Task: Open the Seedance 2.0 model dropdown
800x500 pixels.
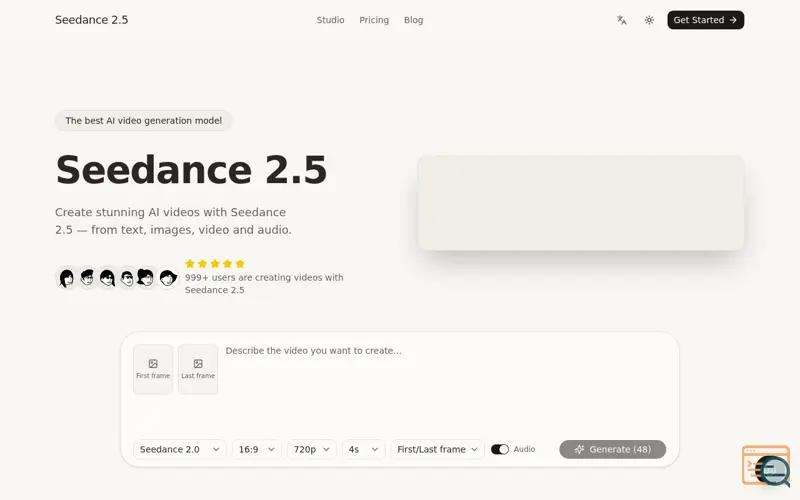Action: point(180,449)
